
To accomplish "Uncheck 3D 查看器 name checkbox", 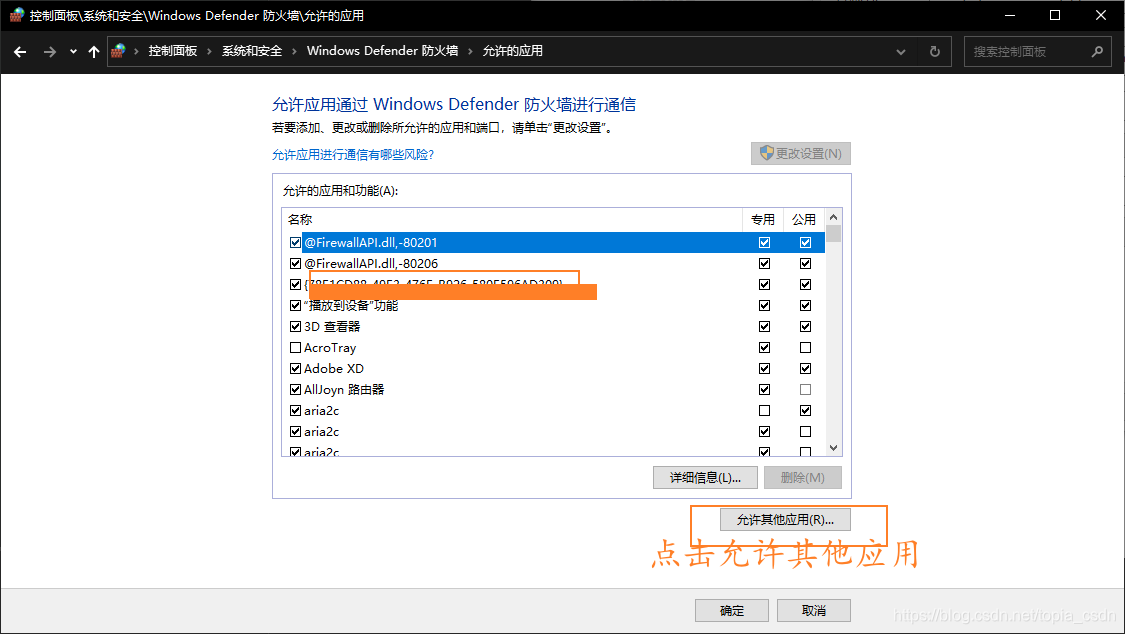I will click(x=295, y=326).
